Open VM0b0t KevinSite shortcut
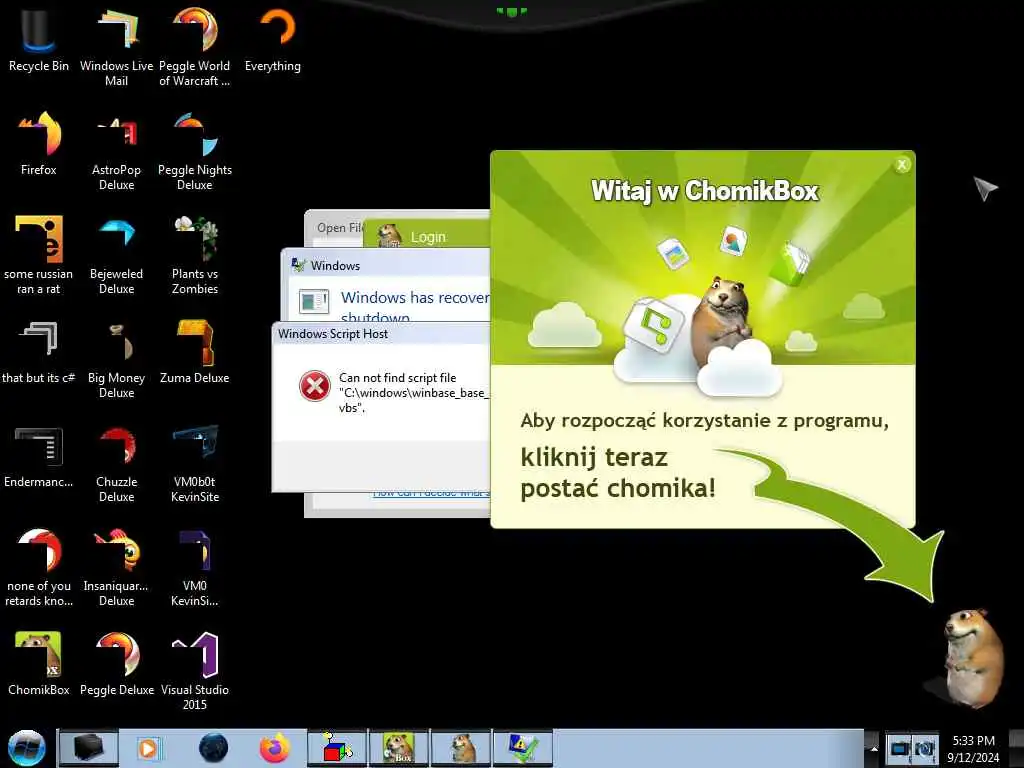 [195, 462]
